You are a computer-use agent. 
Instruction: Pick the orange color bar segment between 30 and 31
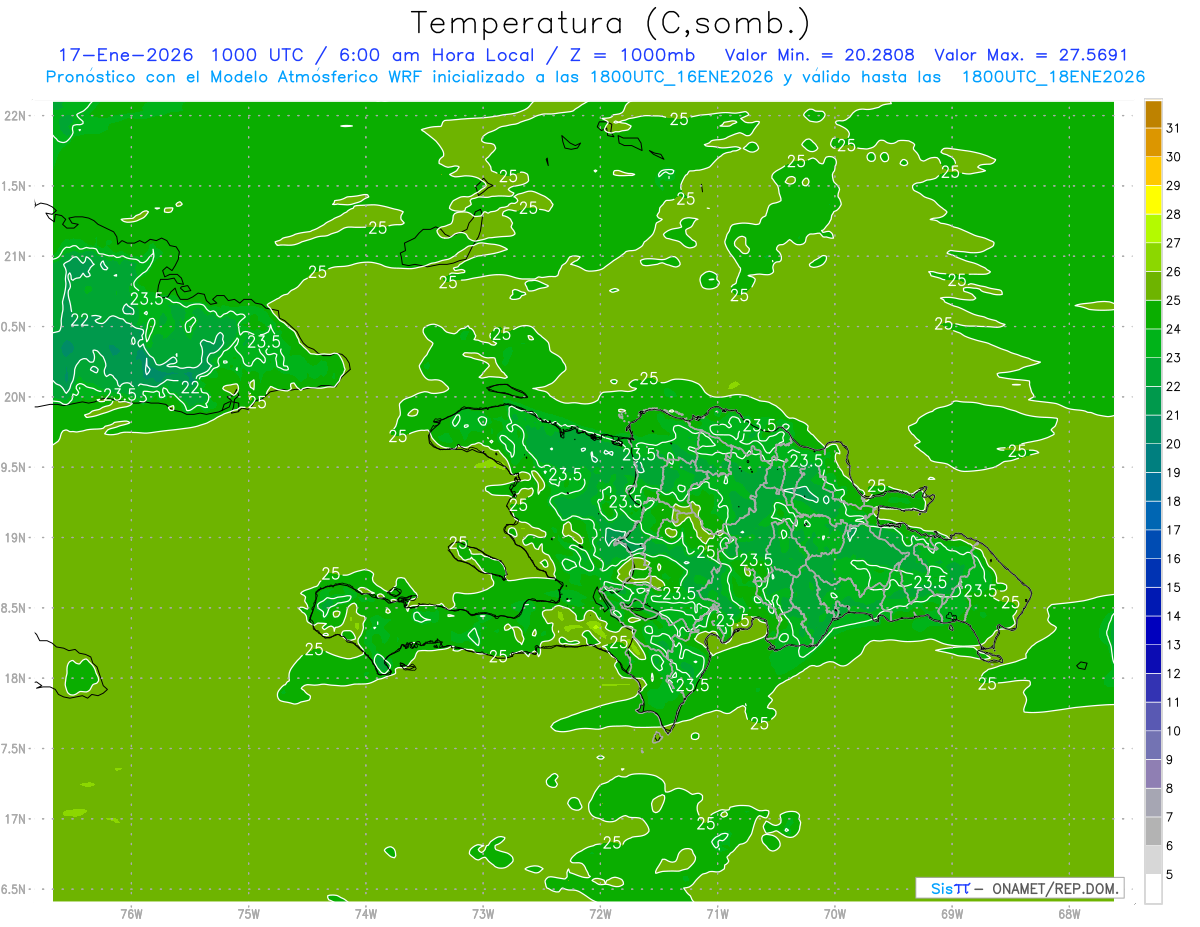coord(1153,142)
